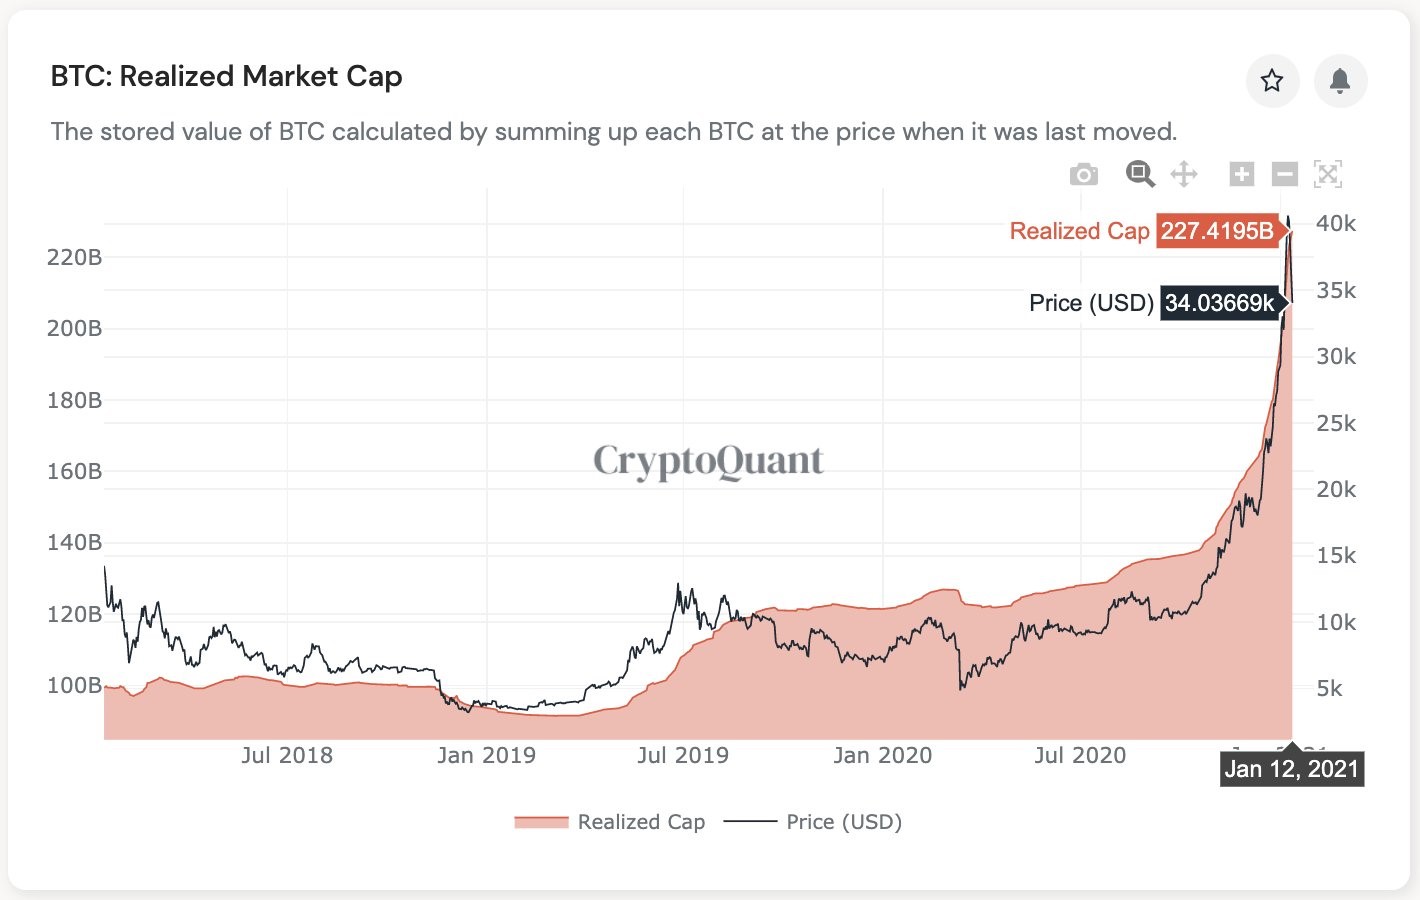Activate the pan tool icon
Image resolution: width=1420 pixels, height=900 pixels.
1186,174
